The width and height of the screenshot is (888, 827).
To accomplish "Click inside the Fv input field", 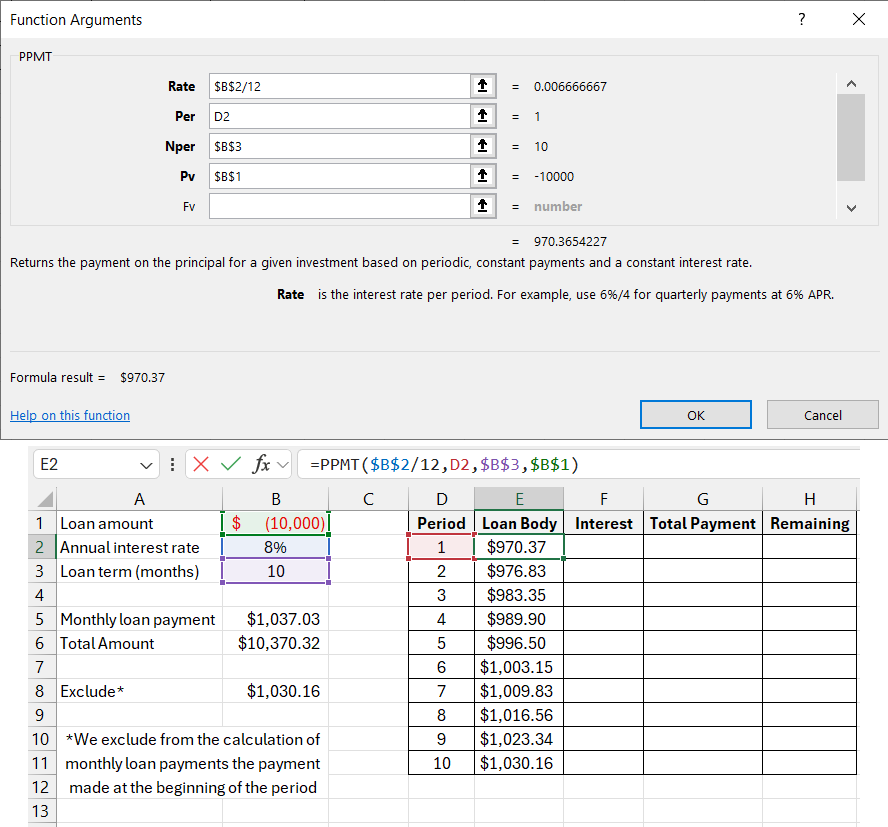I will pos(339,206).
